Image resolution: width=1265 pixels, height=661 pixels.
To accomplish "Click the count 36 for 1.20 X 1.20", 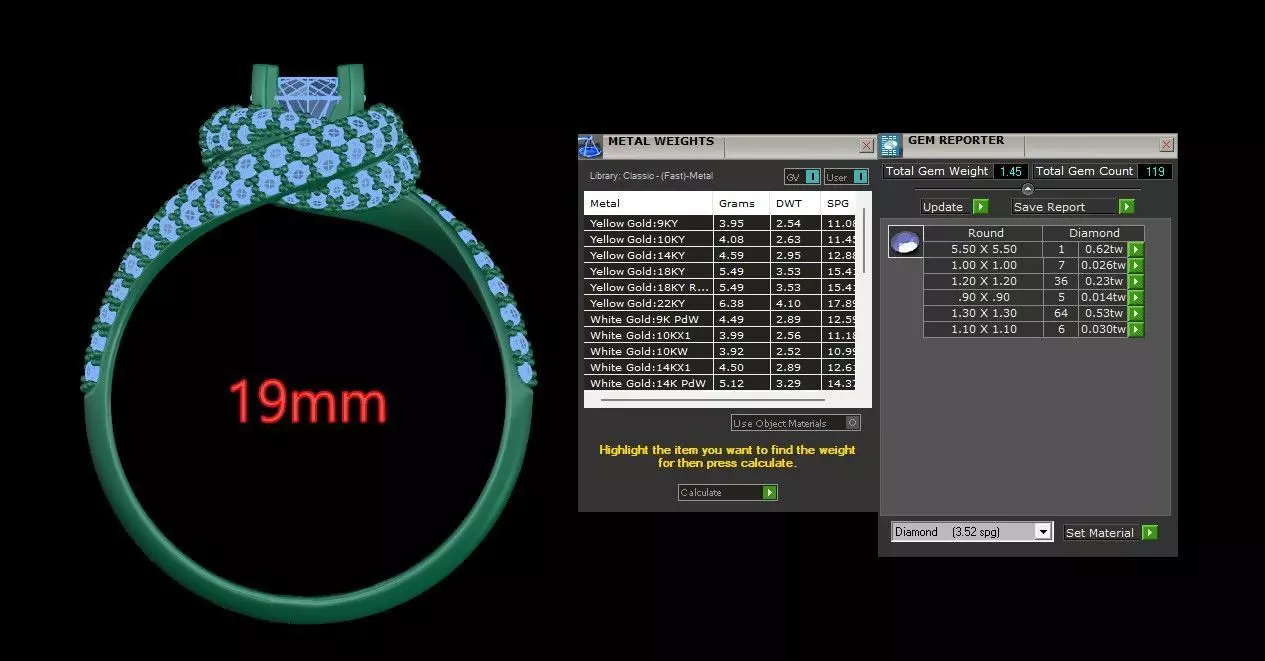I will click(x=1060, y=281).
